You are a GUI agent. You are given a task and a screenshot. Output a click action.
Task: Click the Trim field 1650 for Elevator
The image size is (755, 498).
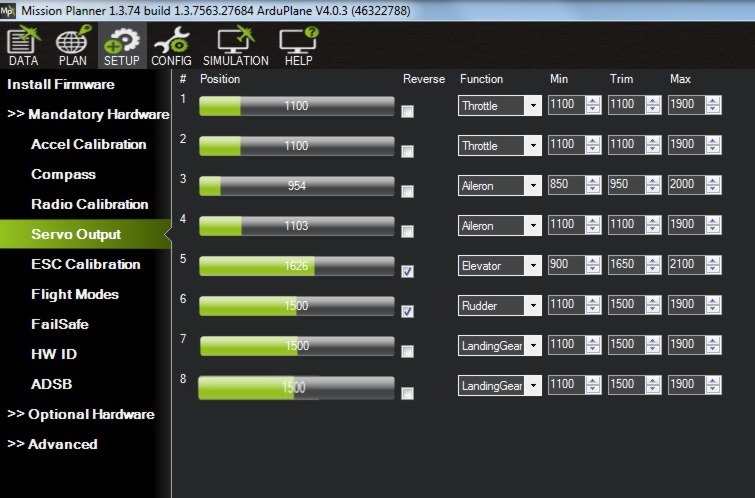click(626, 264)
